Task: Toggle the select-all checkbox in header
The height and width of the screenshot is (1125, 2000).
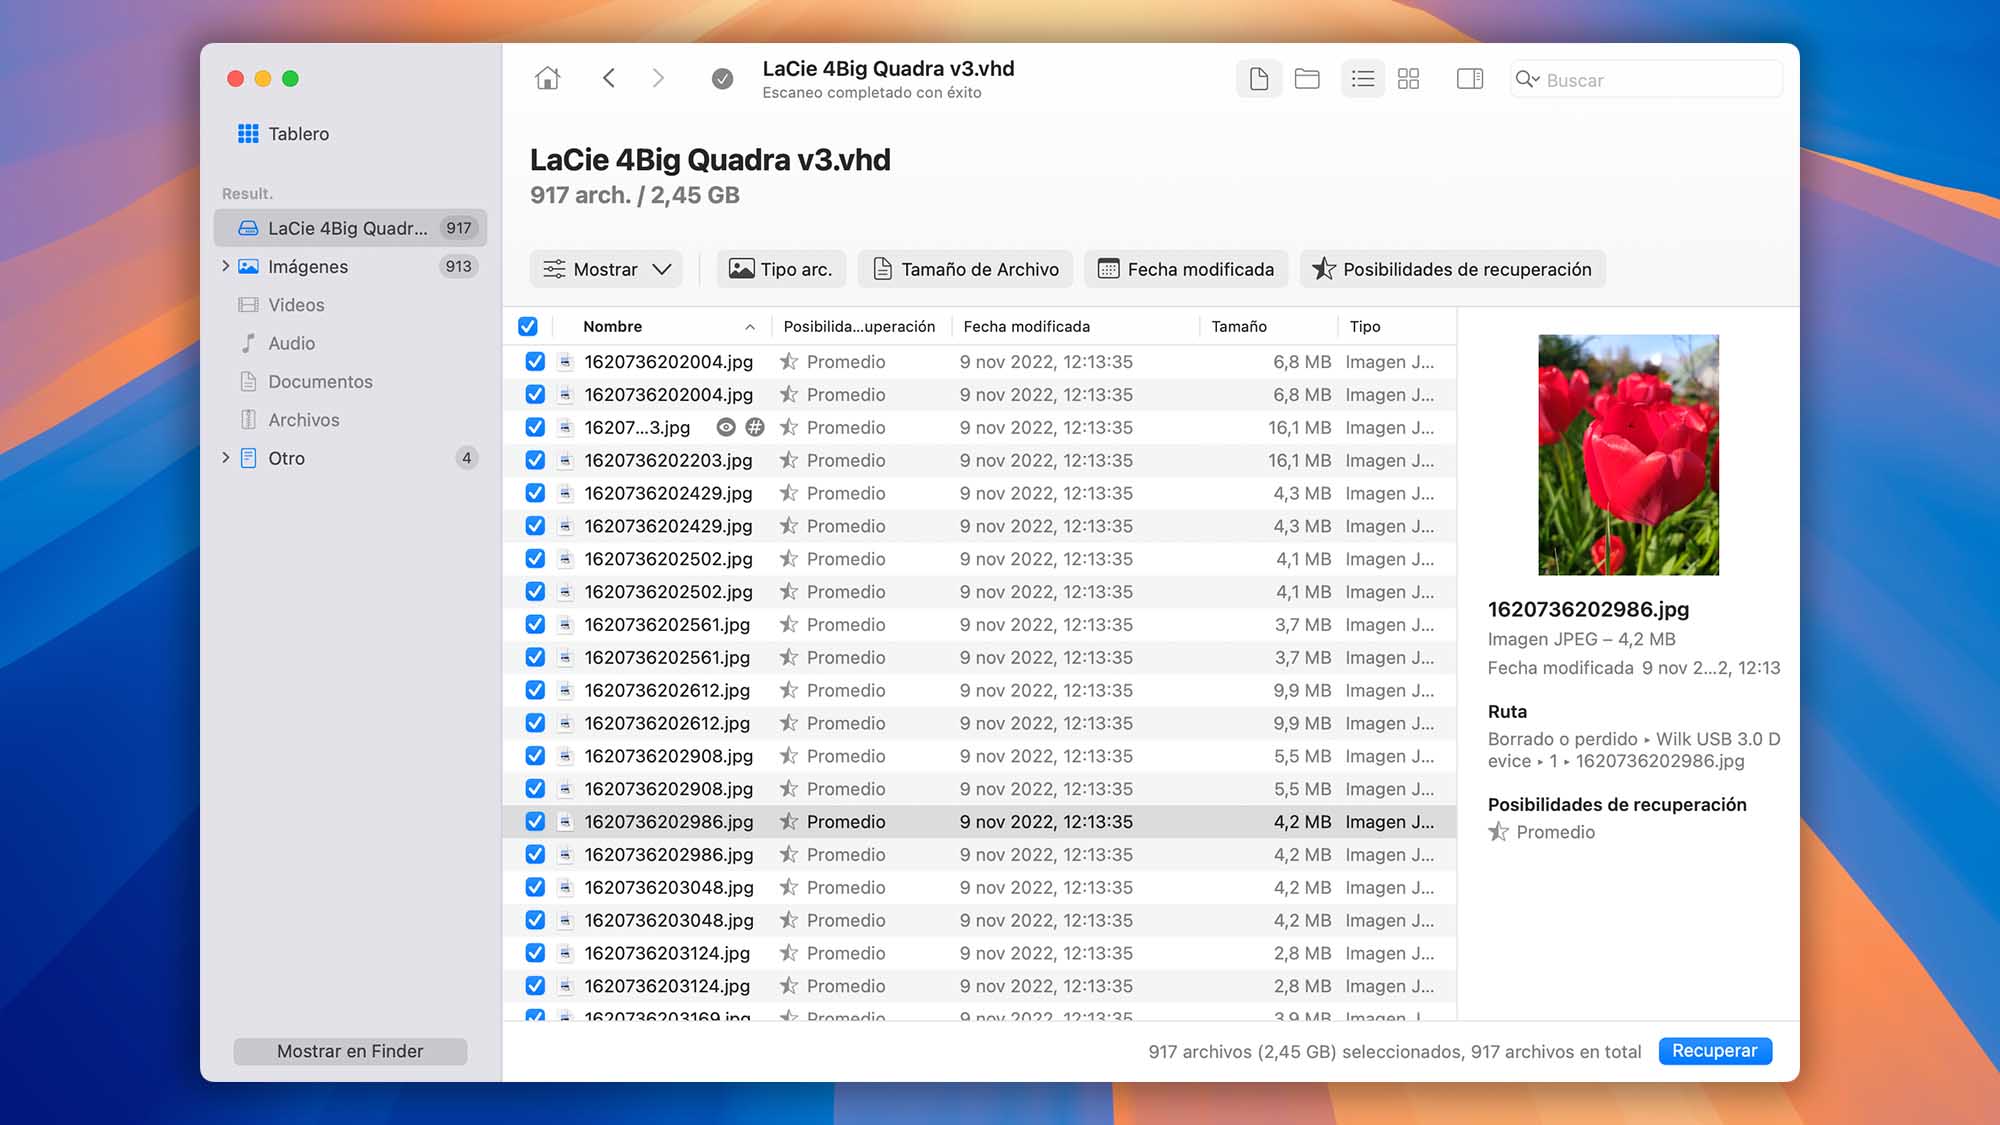Action: point(528,326)
